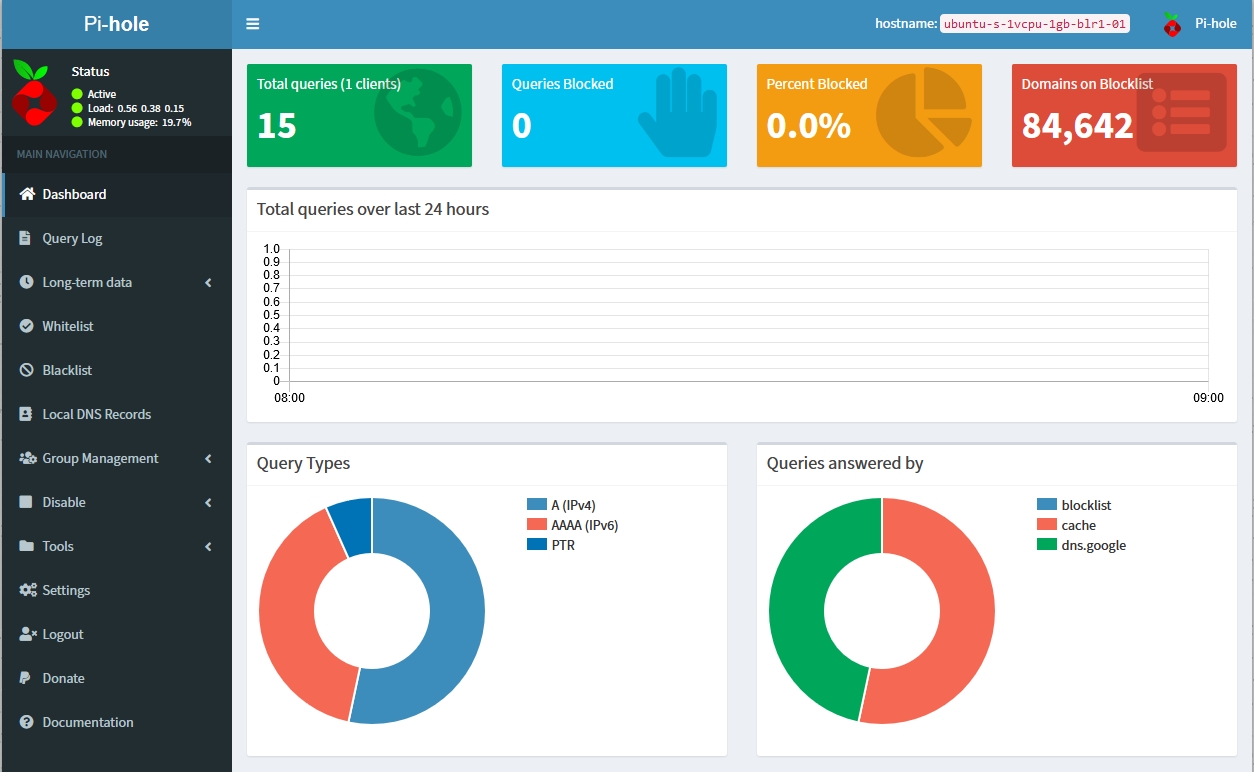Click the green Load status indicator dot
The width and height of the screenshot is (1254, 772).
(x=77, y=108)
